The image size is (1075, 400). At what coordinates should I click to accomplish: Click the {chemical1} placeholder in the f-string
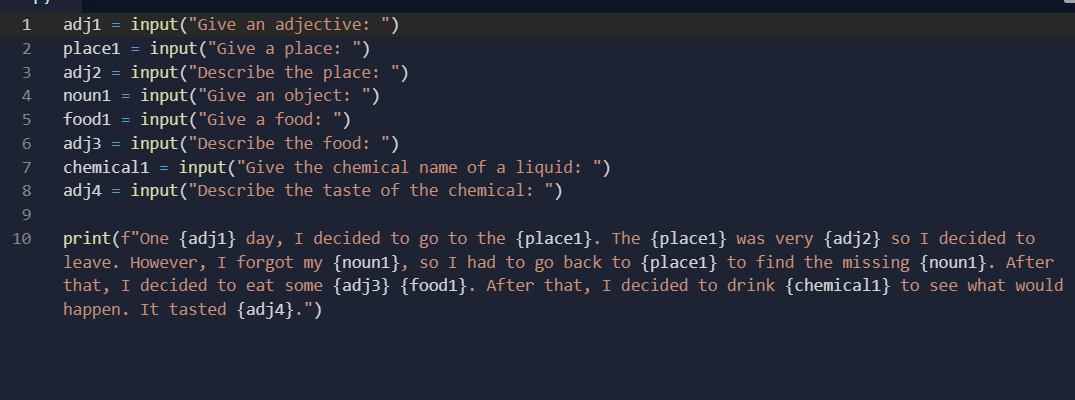[838, 286]
